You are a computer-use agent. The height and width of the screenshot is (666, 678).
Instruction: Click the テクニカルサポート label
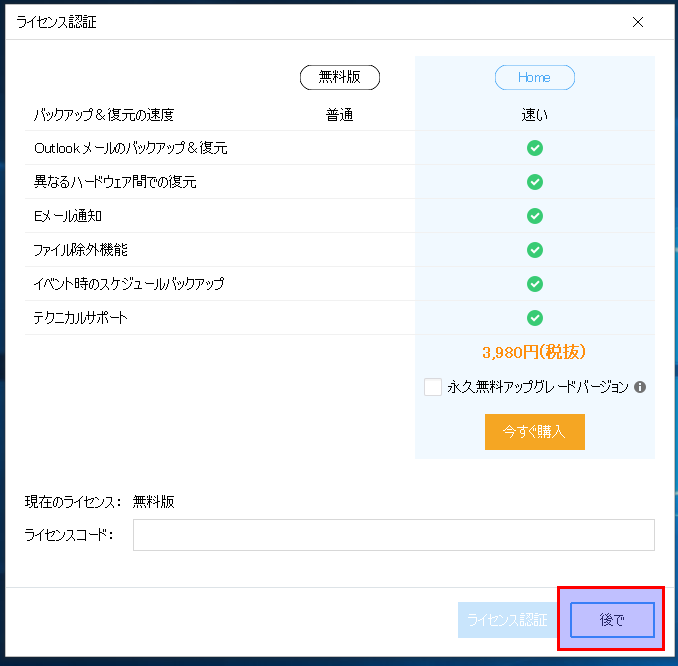80,318
